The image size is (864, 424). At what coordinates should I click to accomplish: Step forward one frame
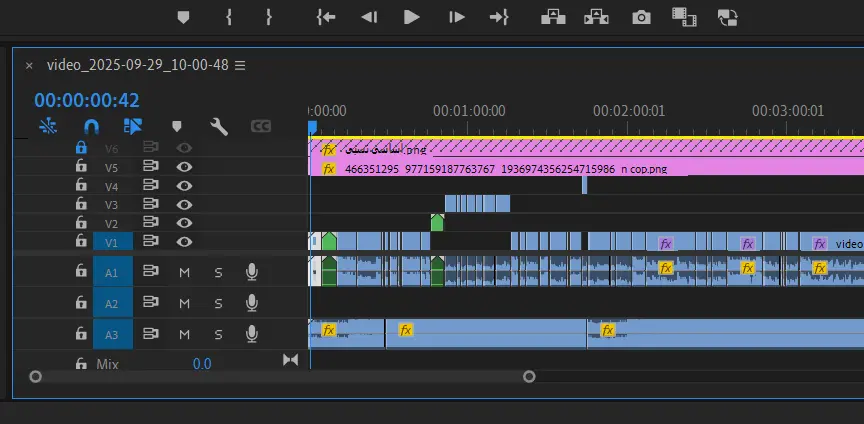click(x=456, y=18)
